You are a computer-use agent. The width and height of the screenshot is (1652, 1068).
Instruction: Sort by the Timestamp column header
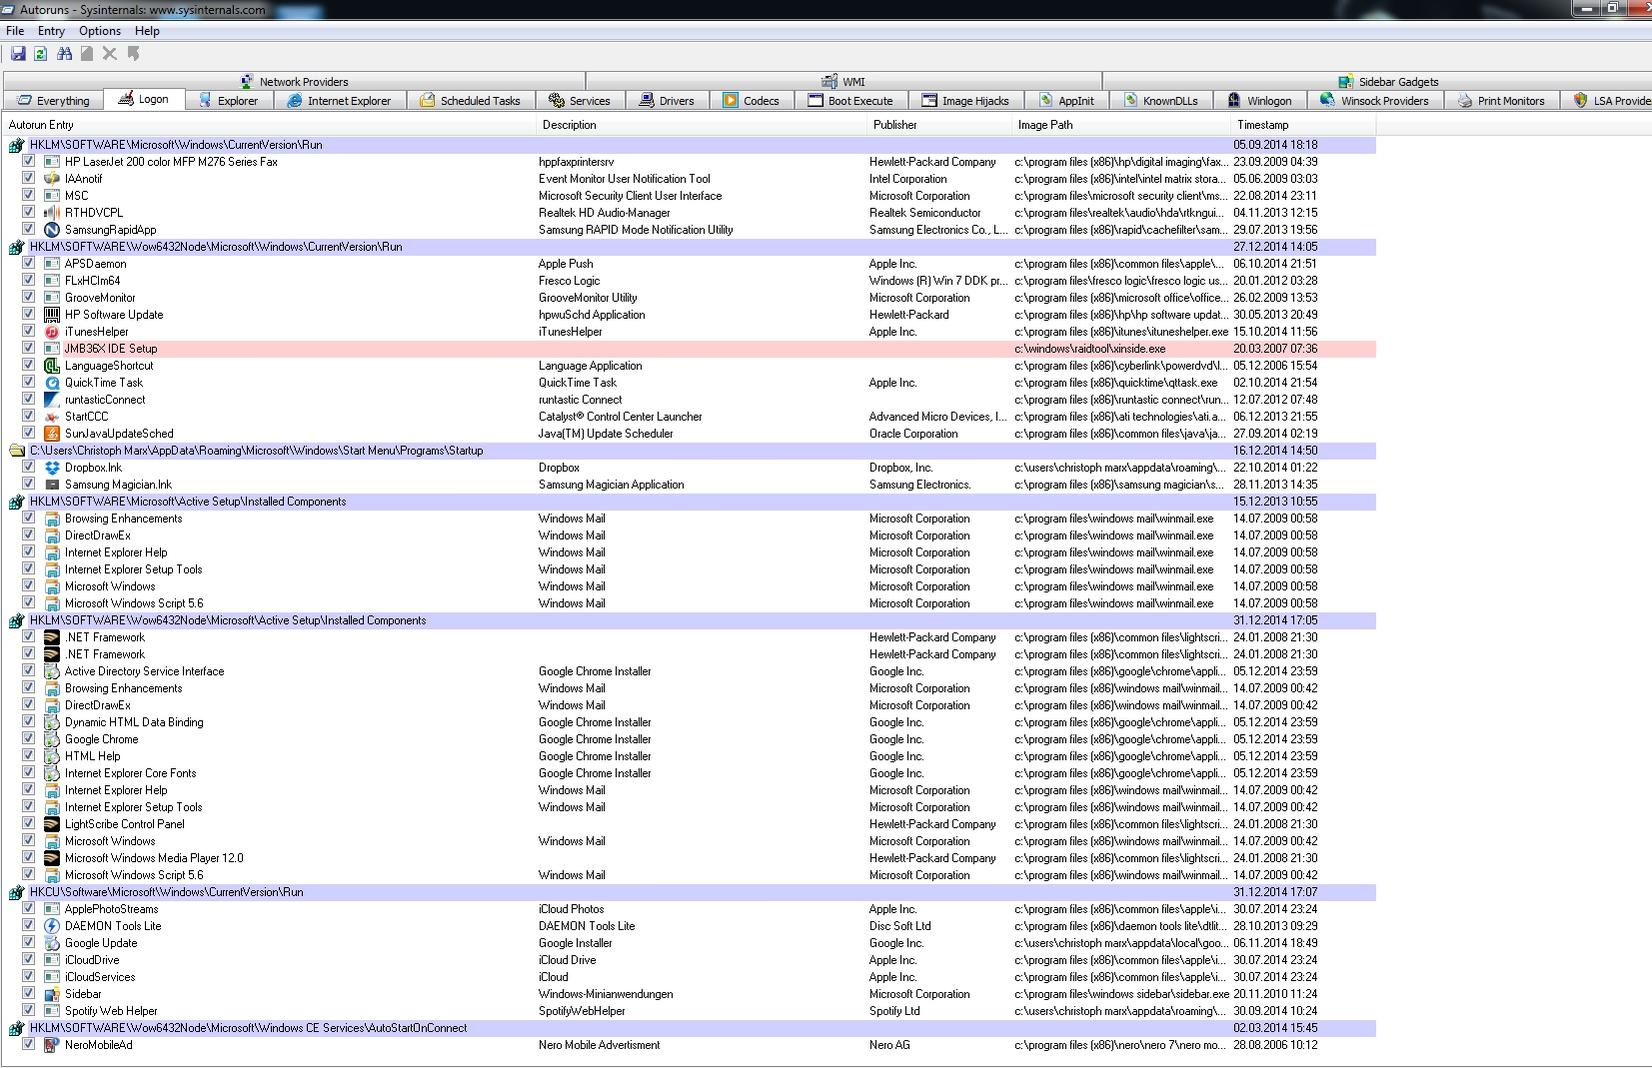coord(1303,125)
